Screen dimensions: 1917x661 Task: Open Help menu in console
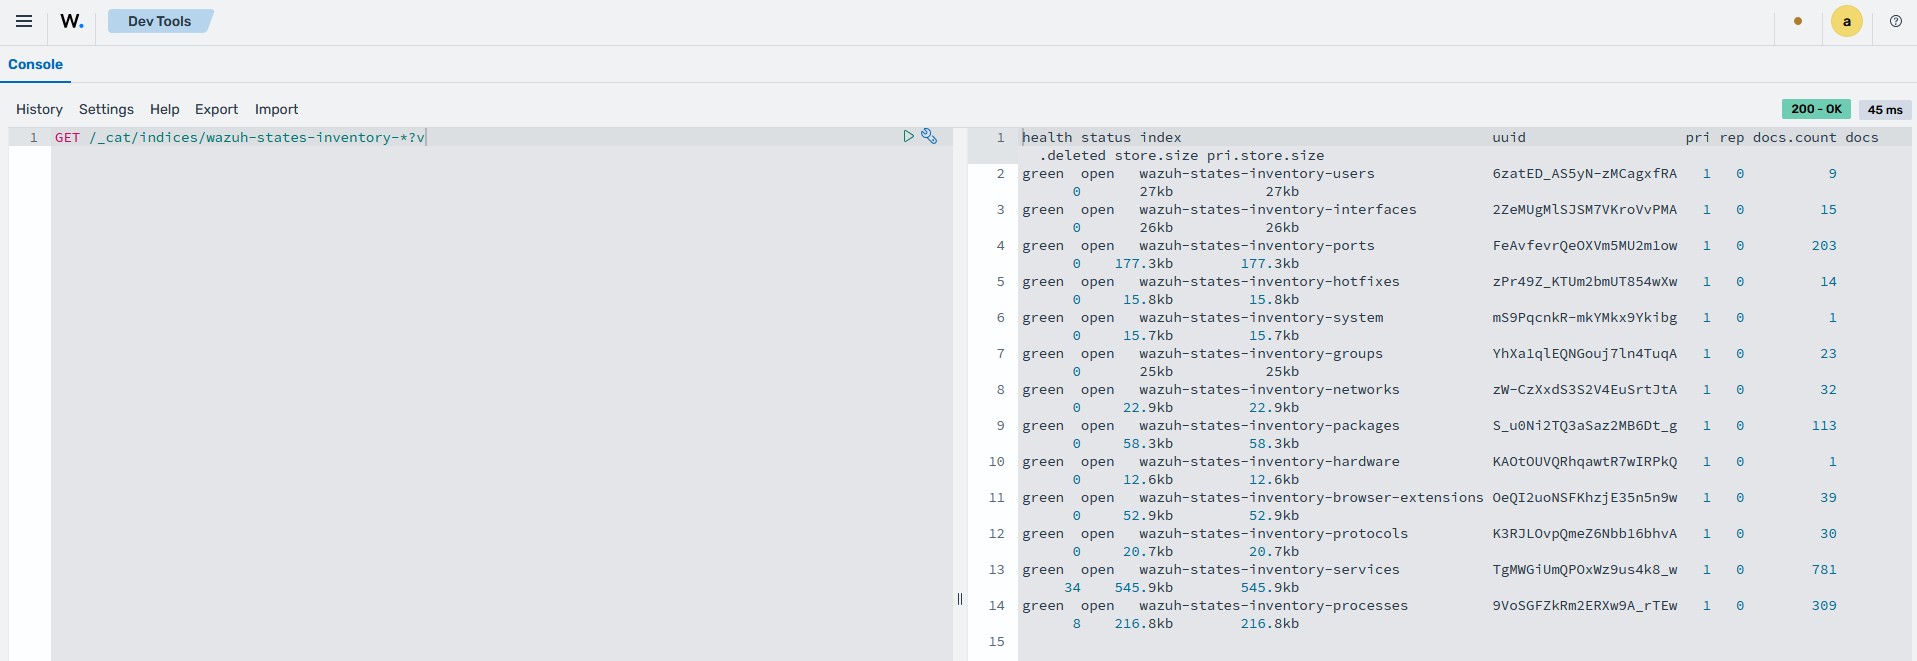[x=164, y=109]
